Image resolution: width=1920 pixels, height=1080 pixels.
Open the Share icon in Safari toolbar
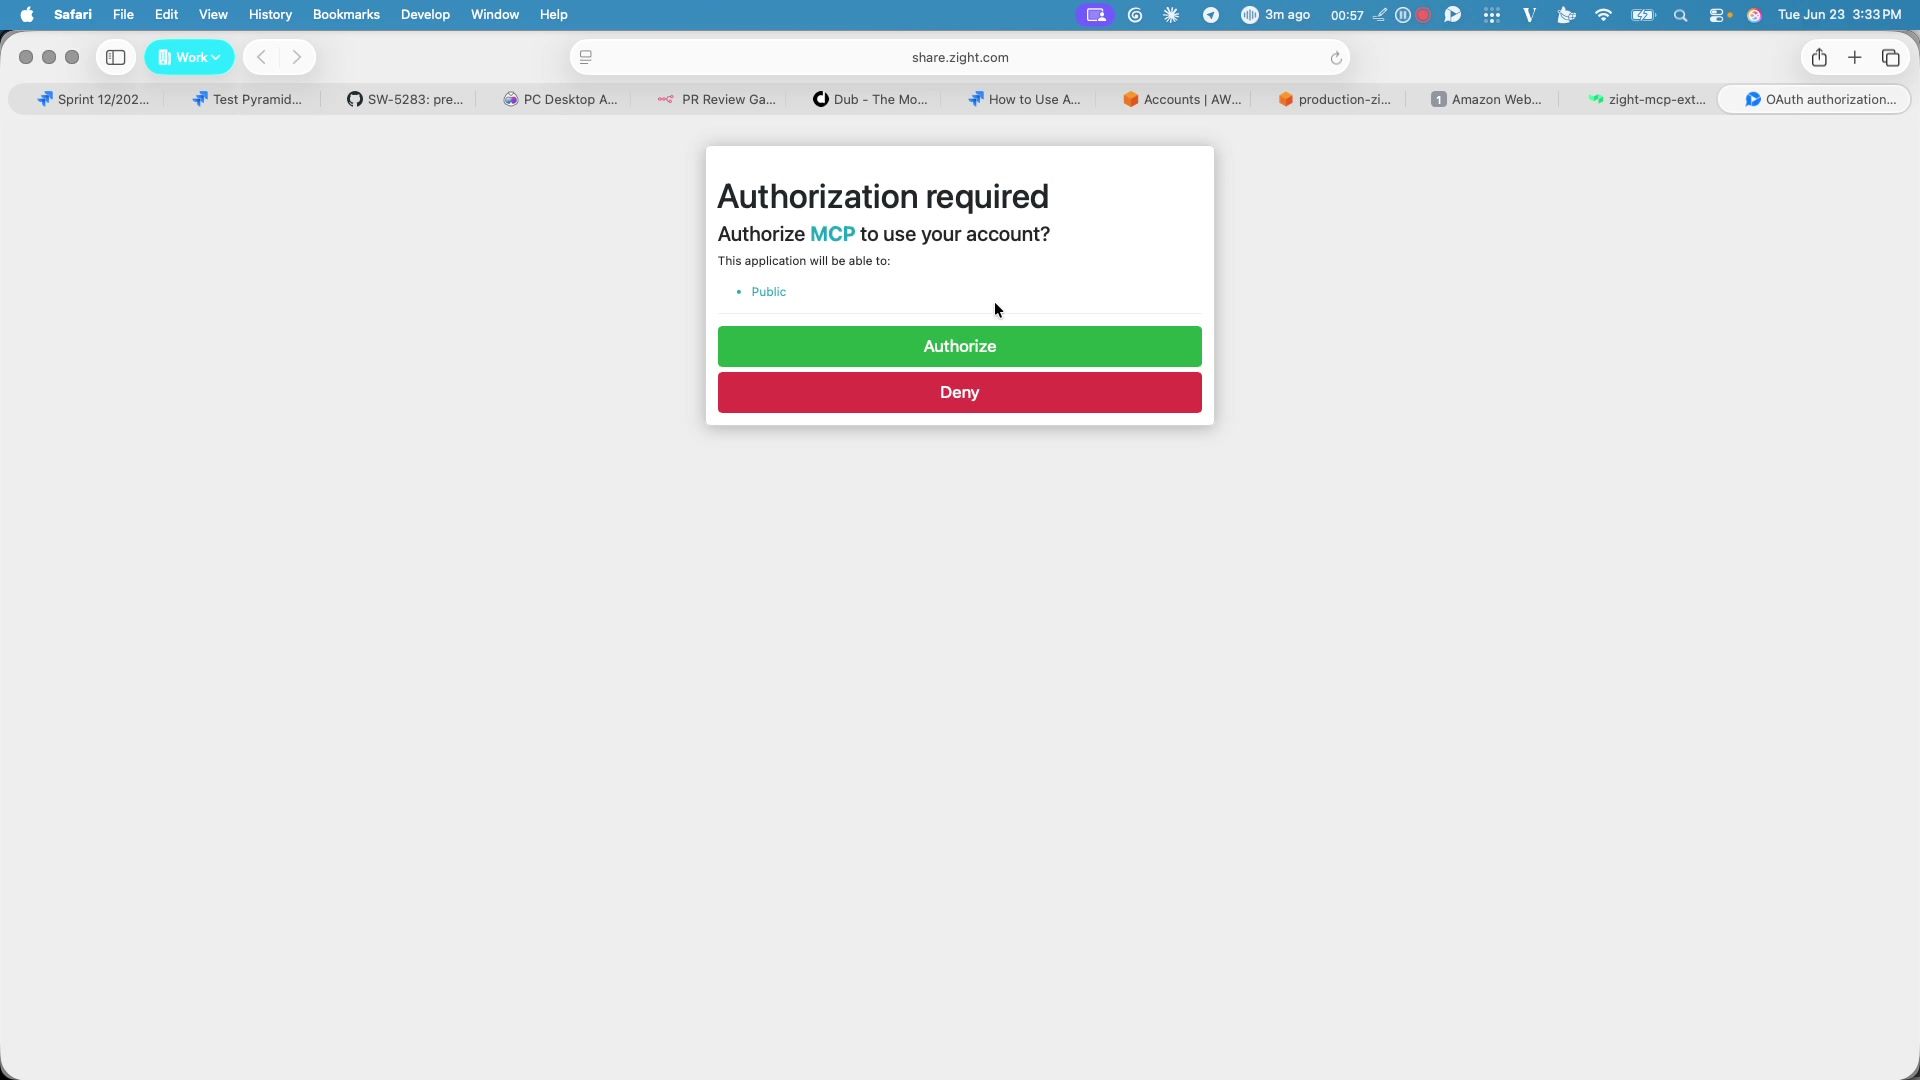coord(1819,57)
